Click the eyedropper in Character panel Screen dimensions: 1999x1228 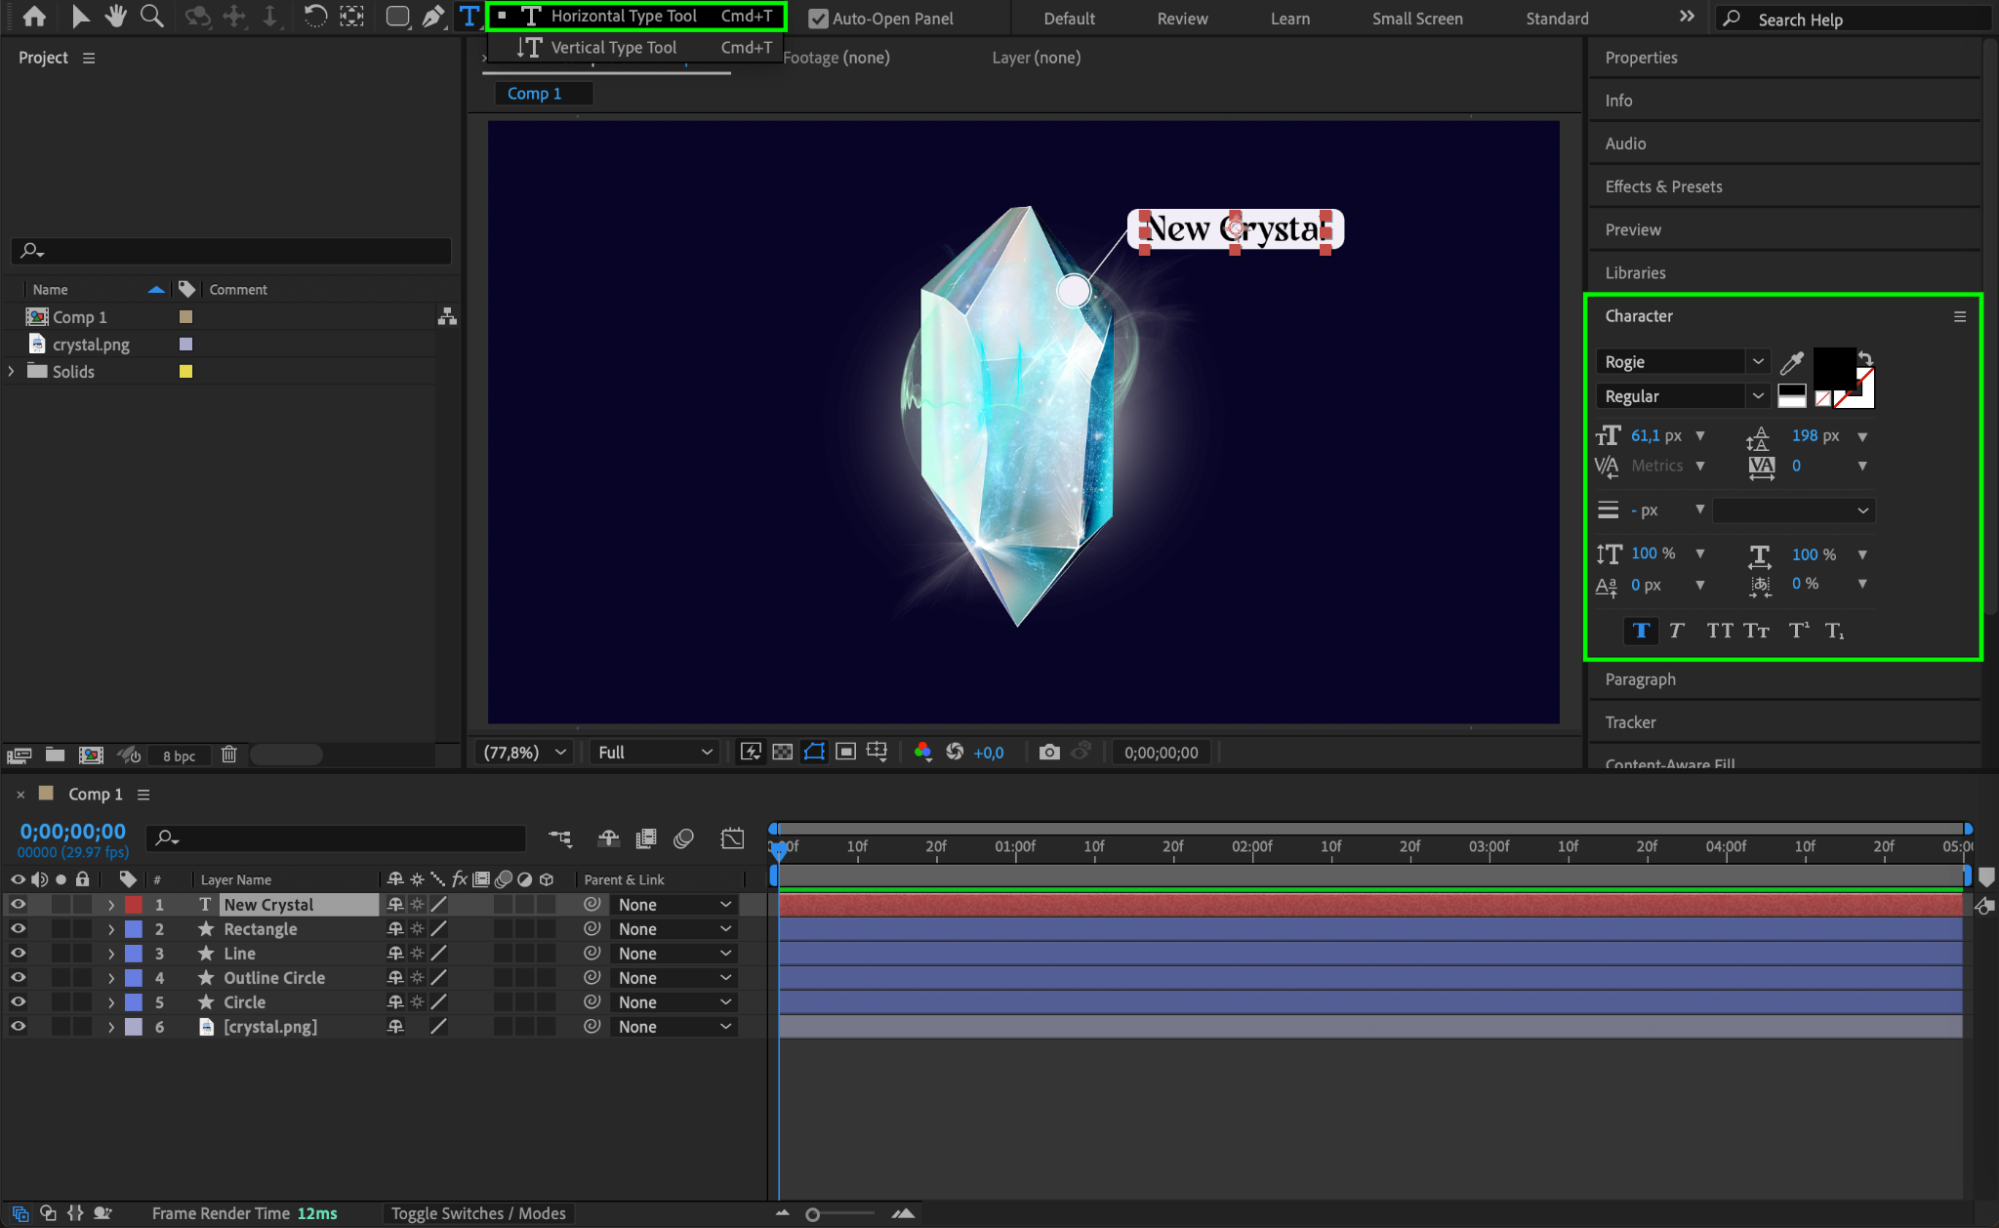pyautogui.click(x=1792, y=362)
